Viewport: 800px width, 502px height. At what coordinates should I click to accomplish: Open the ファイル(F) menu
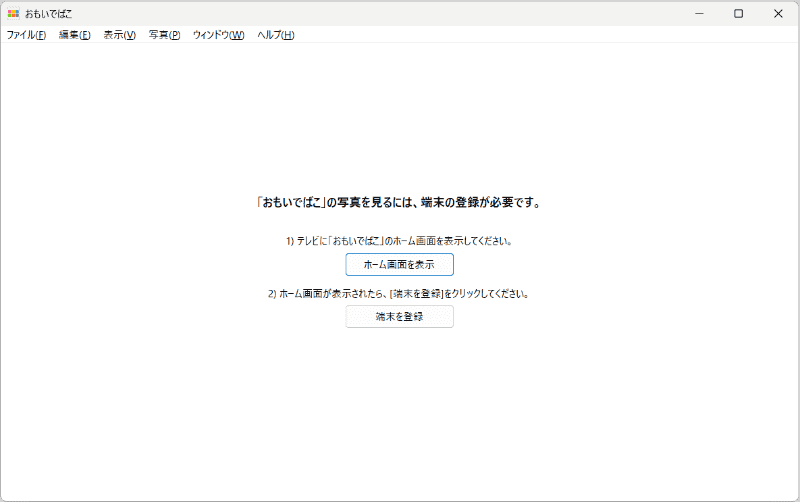tap(26, 35)
